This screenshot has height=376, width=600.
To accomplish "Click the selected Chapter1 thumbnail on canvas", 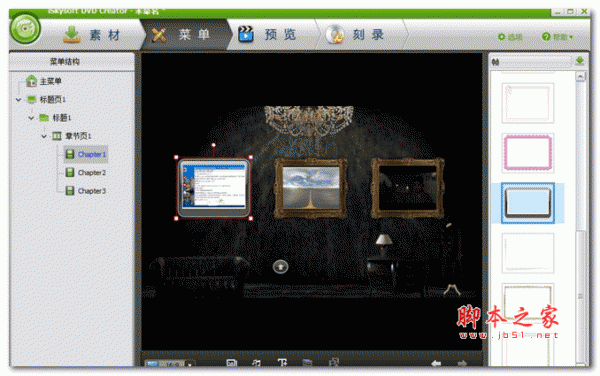I will (x=214, y=188).
